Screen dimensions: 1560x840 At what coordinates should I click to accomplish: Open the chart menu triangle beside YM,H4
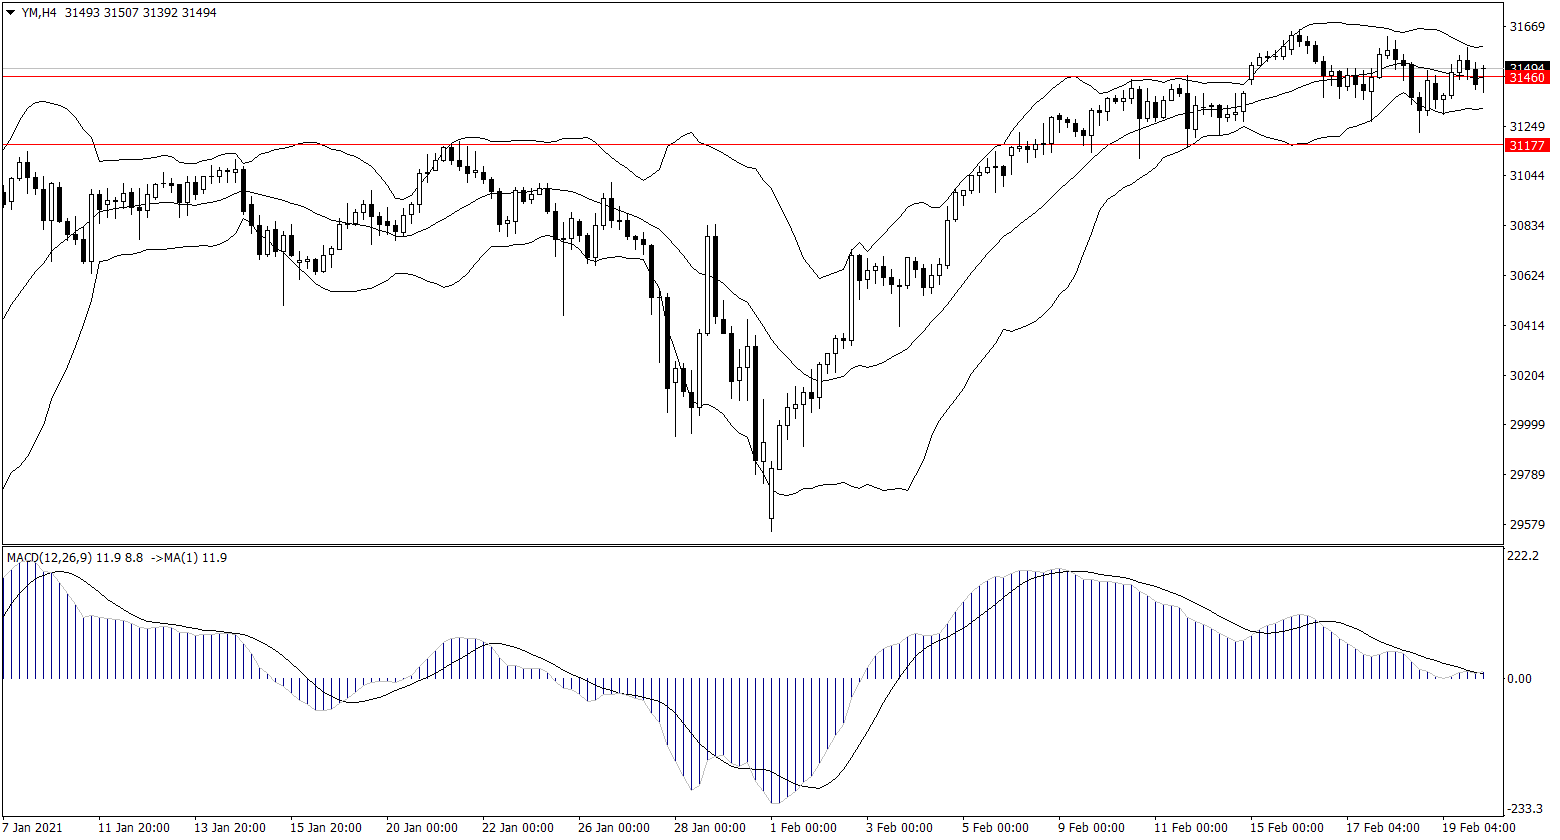click(10, 13)
